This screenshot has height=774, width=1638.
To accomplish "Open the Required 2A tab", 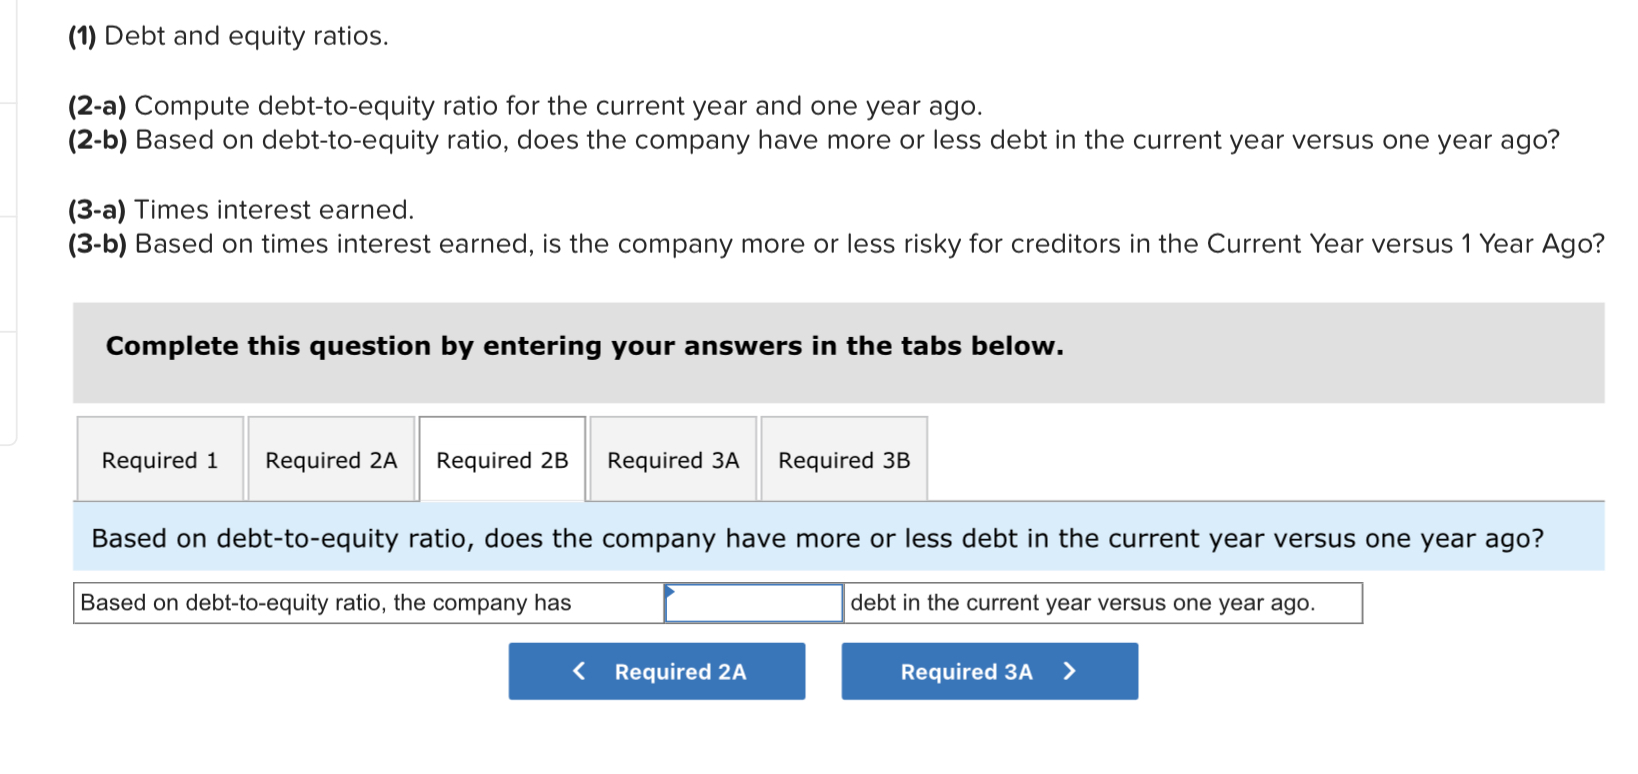I will pyautogui.click(x=331, y=460).
